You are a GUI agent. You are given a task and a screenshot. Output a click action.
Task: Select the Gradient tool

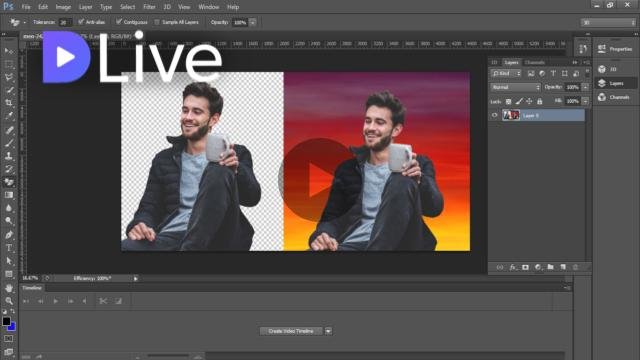[9, 195]
